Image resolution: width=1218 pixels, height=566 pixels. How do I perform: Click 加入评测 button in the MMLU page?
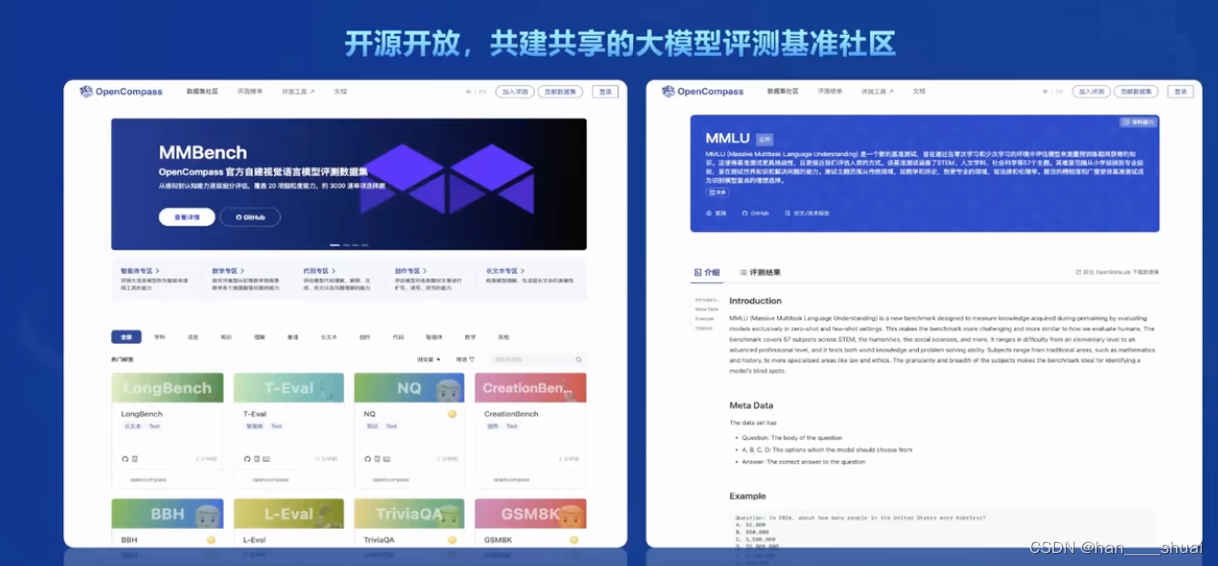(x=1091, y=91)
